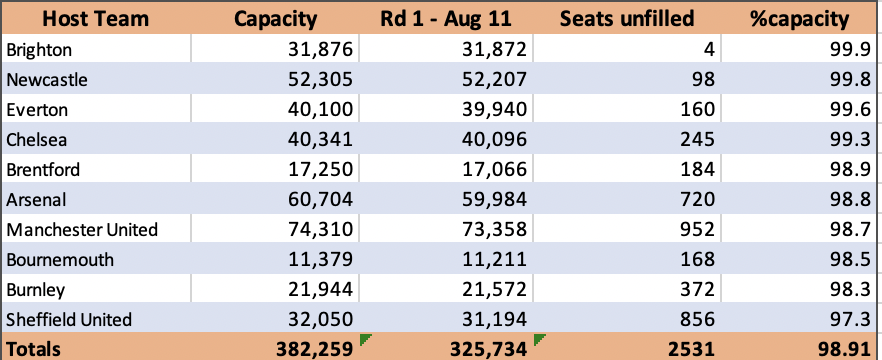Viewport: 882px width, 360px height.
Task: Click the Rd 1 - Aug 11 header
Action: tap(446, 19)
